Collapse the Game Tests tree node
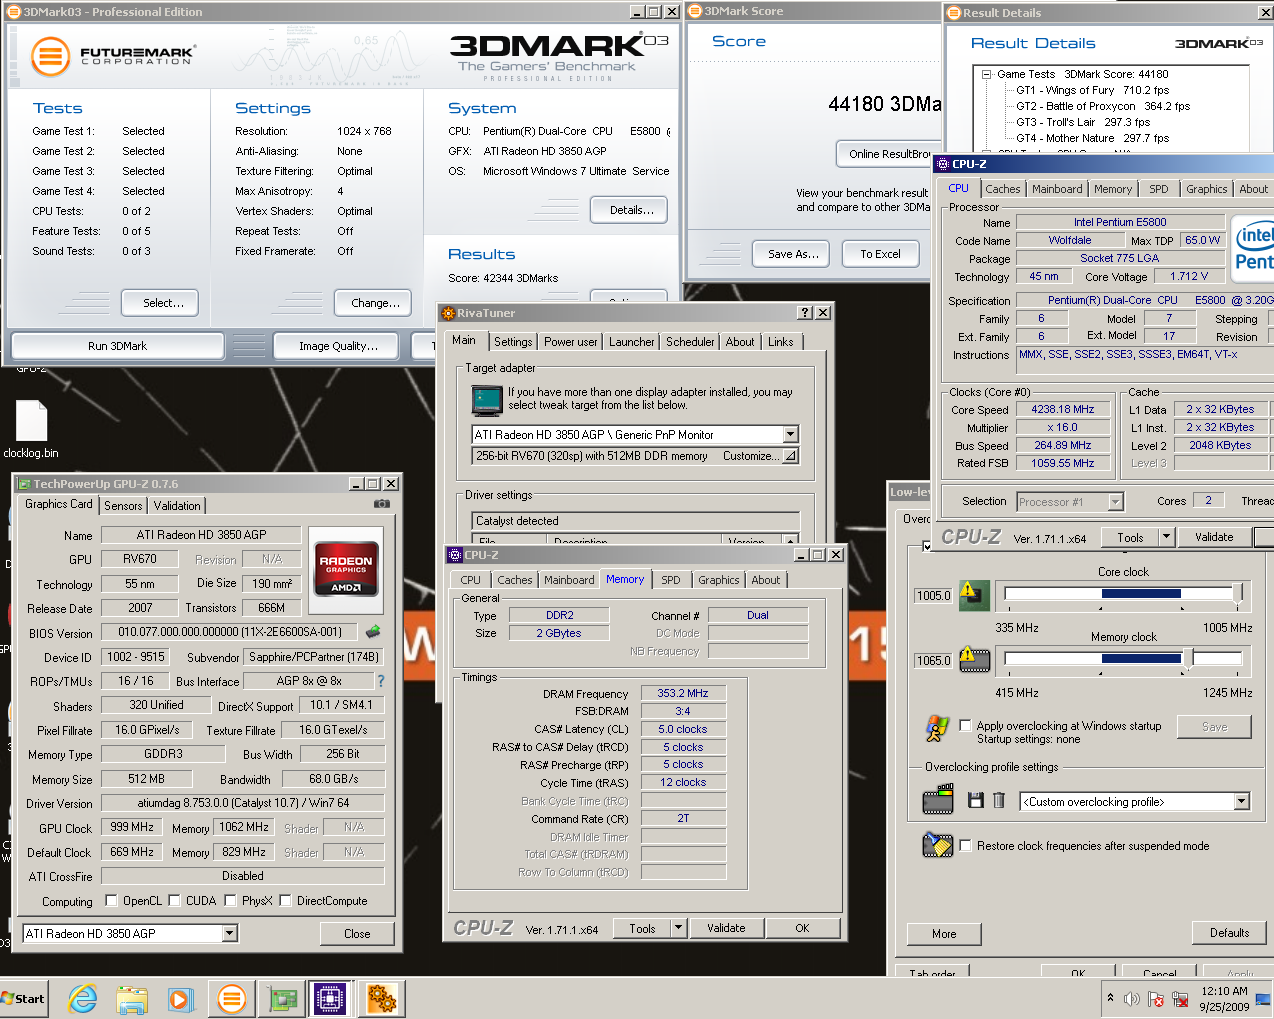The width and height of the screenshot is (1274, 1019). pyautogui.click(x=986, y=74)
